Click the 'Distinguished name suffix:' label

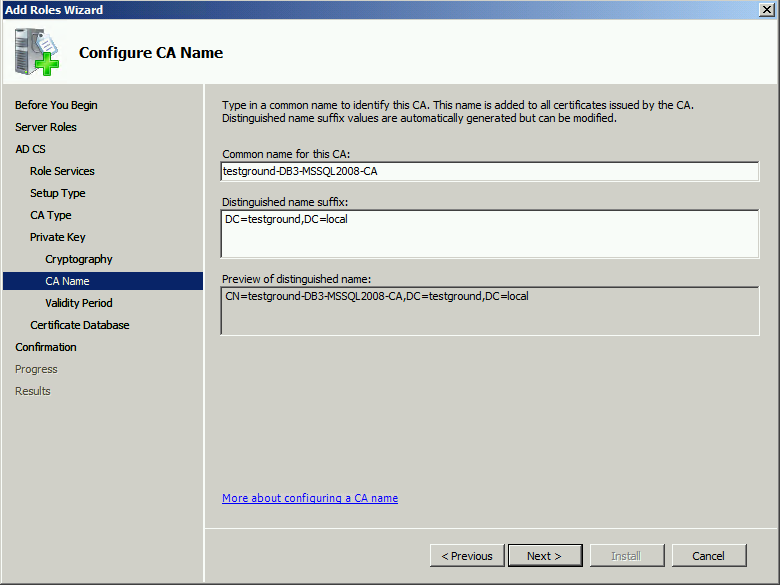(x=285, y=202)
